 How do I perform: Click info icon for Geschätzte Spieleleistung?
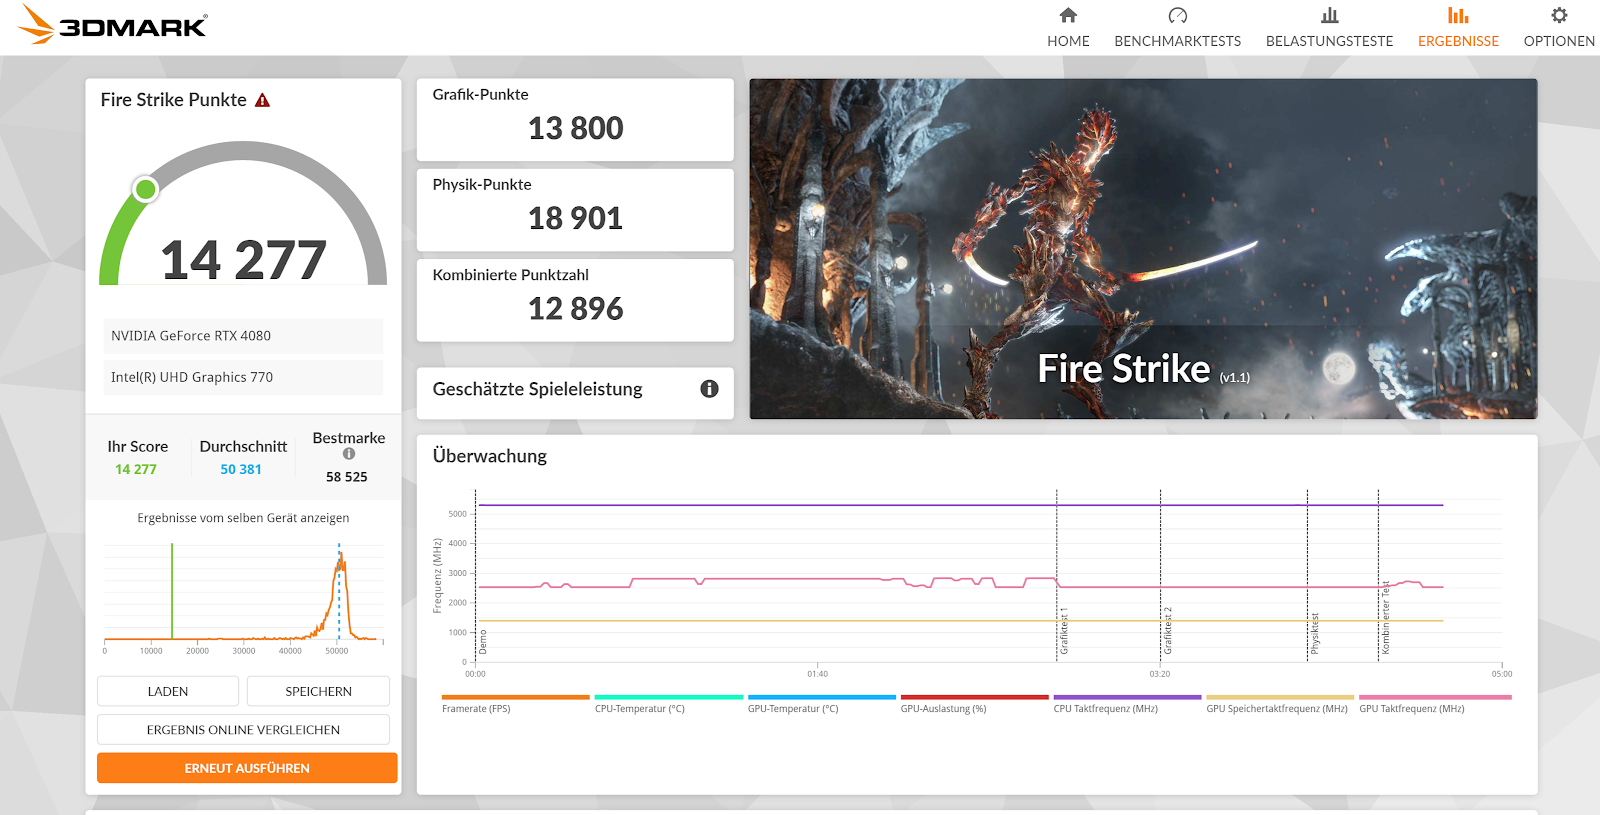click(709, 389)
